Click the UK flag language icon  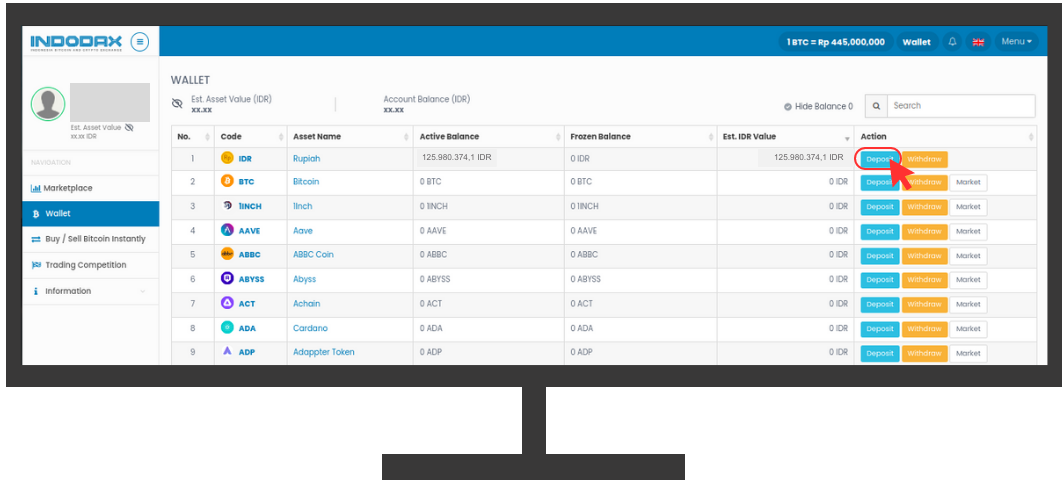click(x=978, y=42)
